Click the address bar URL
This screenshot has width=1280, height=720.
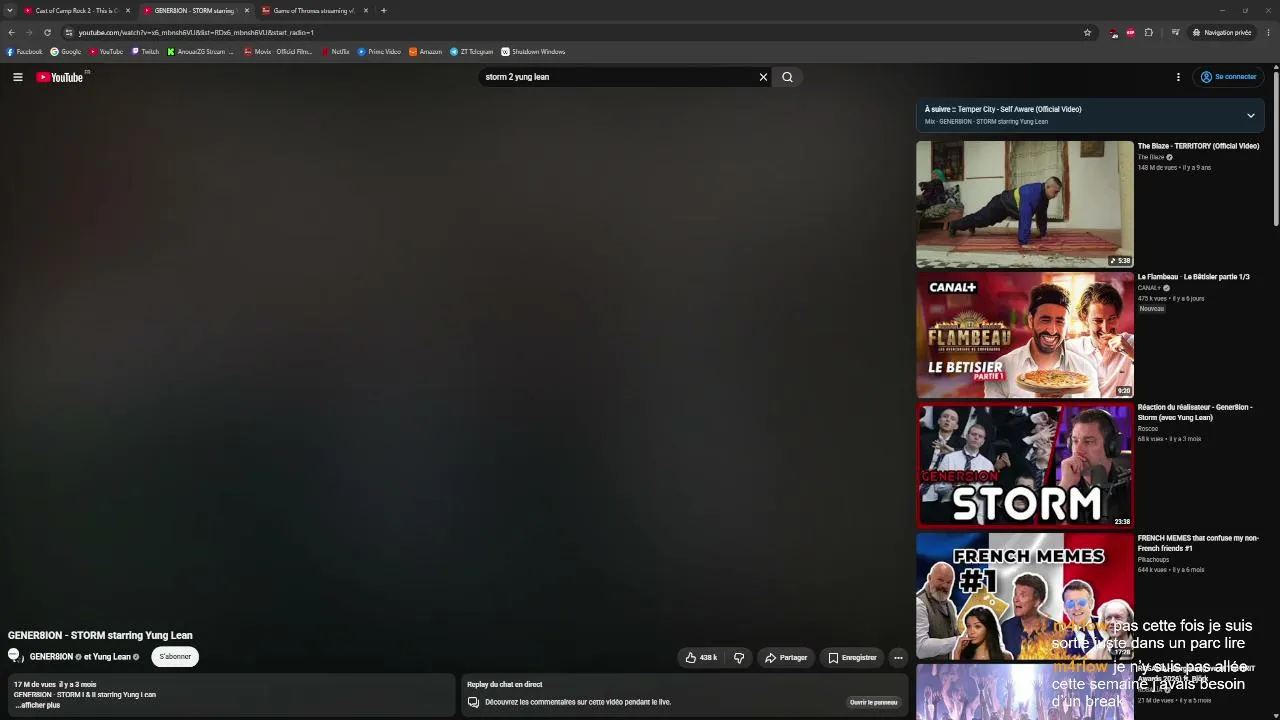(x=196, y=32)
